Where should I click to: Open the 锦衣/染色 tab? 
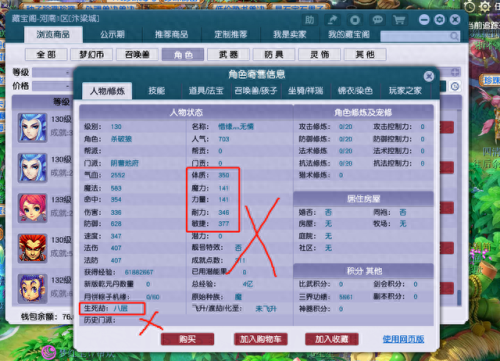pyautogui.click(x=355, y=91)
